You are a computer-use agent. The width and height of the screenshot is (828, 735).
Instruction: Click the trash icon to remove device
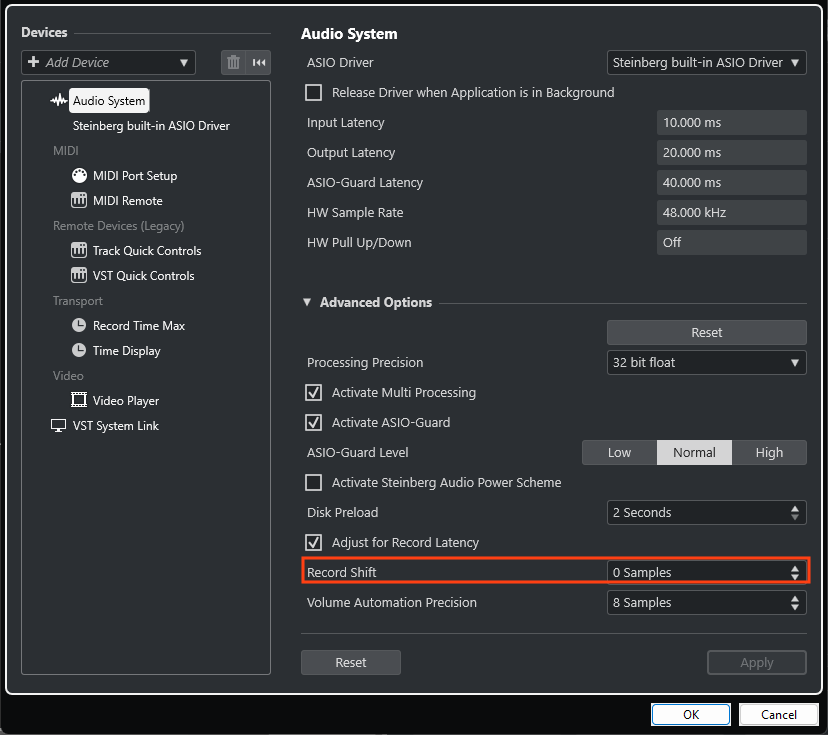233,62
